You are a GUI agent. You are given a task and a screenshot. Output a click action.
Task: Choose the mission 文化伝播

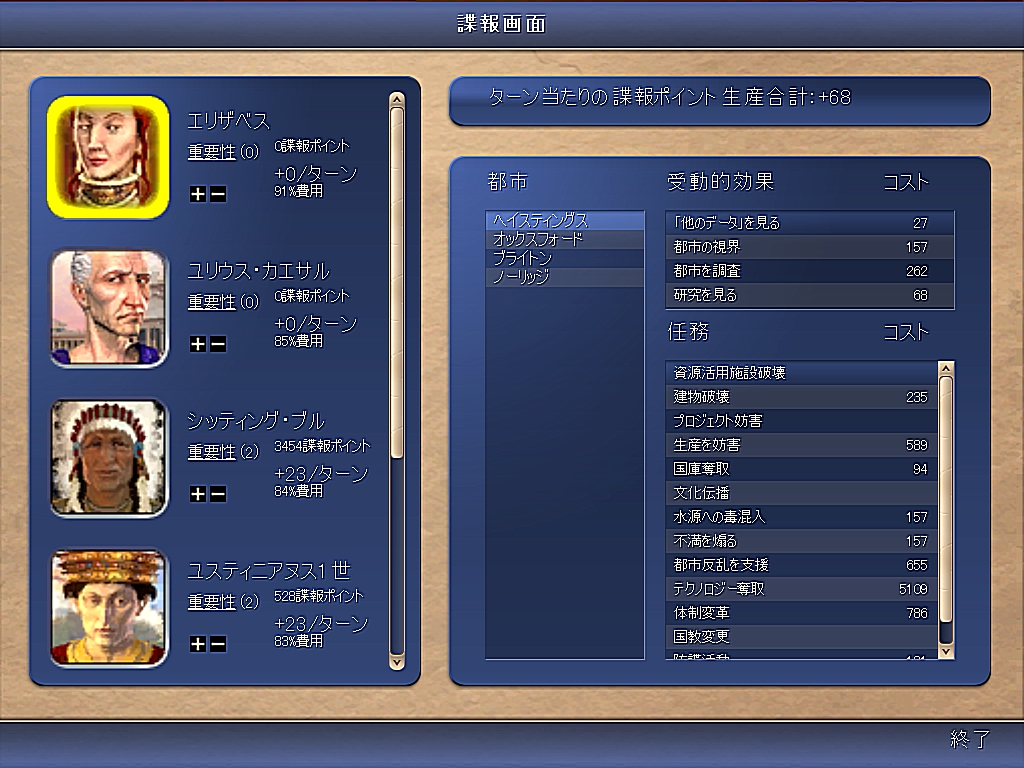click(802, 493)
